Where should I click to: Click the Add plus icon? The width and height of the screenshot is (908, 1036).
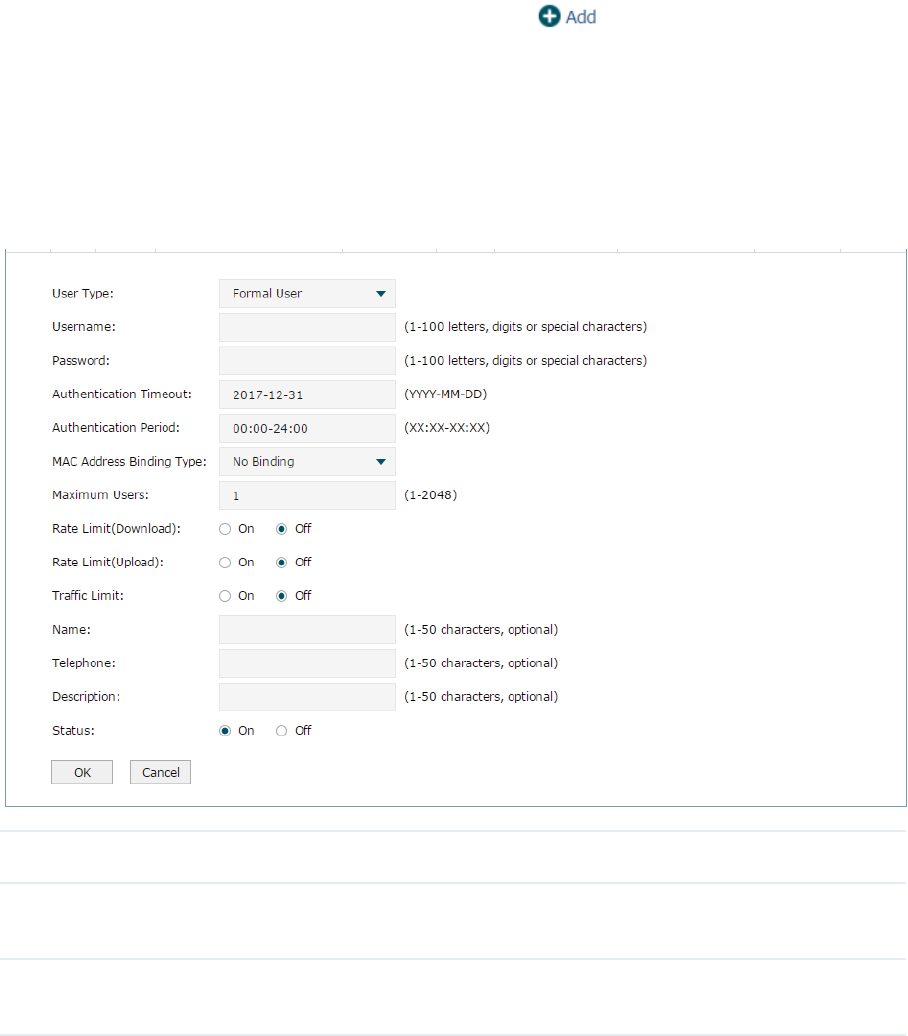click(549, 17)
